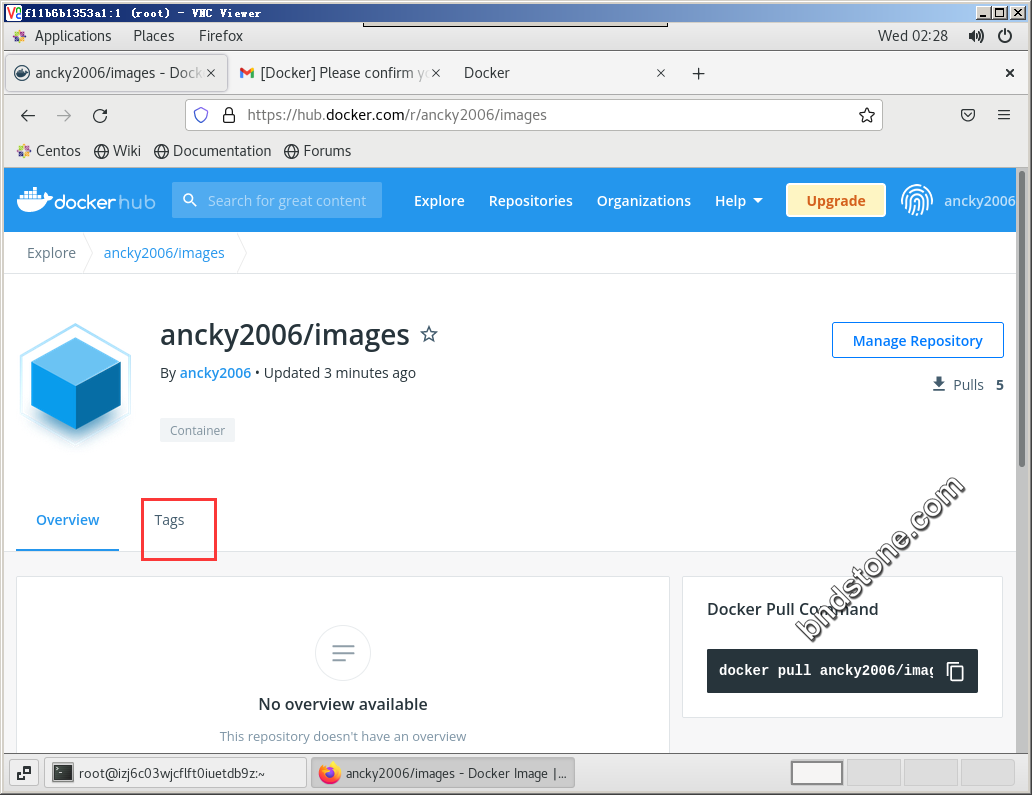Click the search magnifier icon
Image resolution: width=1032 pixels, height=795 pixels.
[190, 200]
